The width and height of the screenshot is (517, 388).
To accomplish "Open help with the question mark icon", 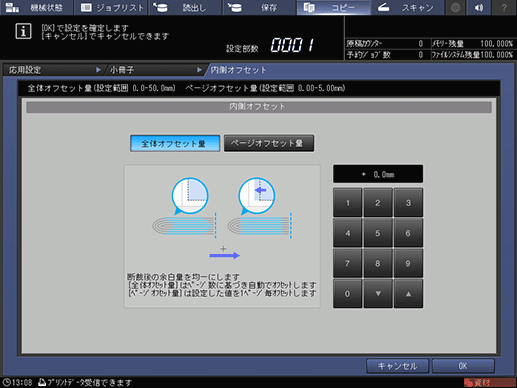I will pyautogui.click(x=504, y=7).
